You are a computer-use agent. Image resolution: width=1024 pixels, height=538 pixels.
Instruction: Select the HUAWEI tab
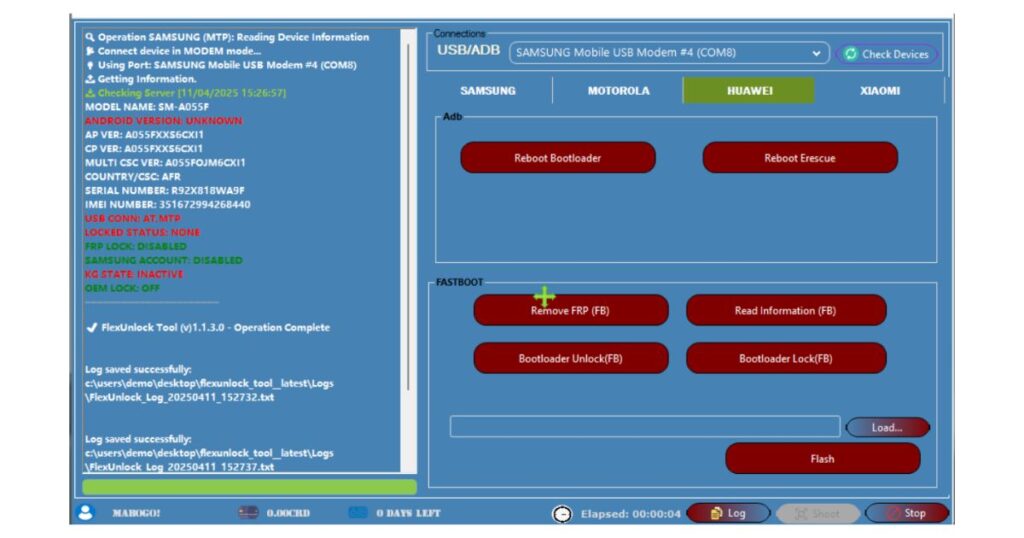(x=749, y=91)
